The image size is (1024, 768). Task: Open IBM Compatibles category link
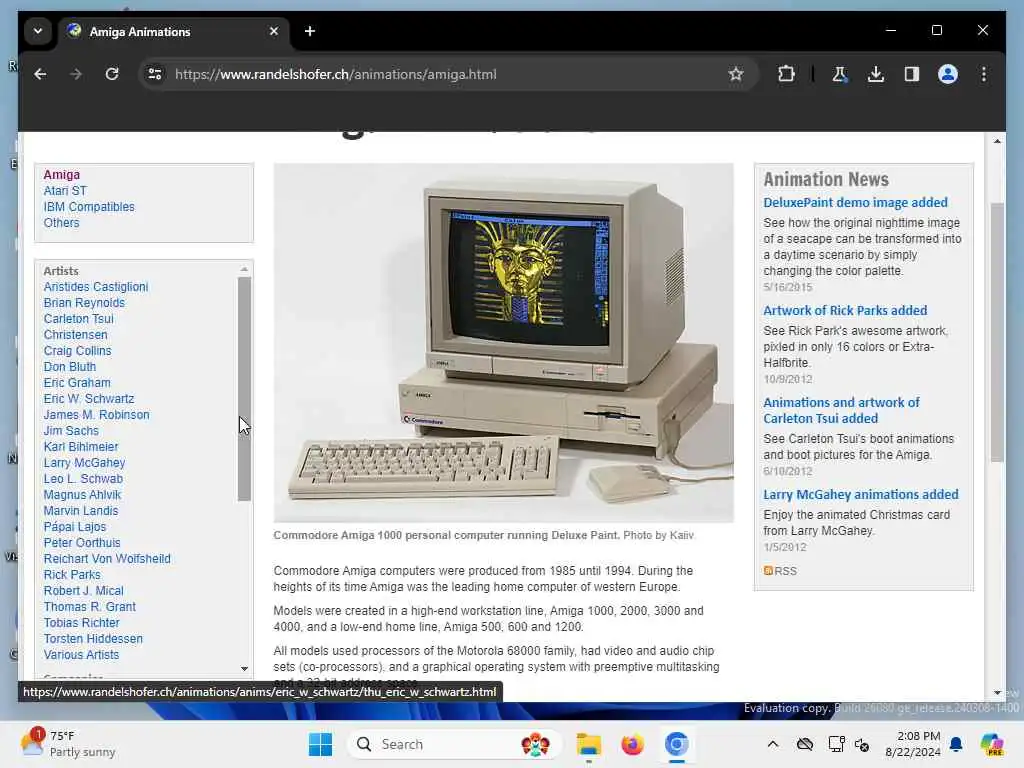pyautogui.click(x=89, y=207)
